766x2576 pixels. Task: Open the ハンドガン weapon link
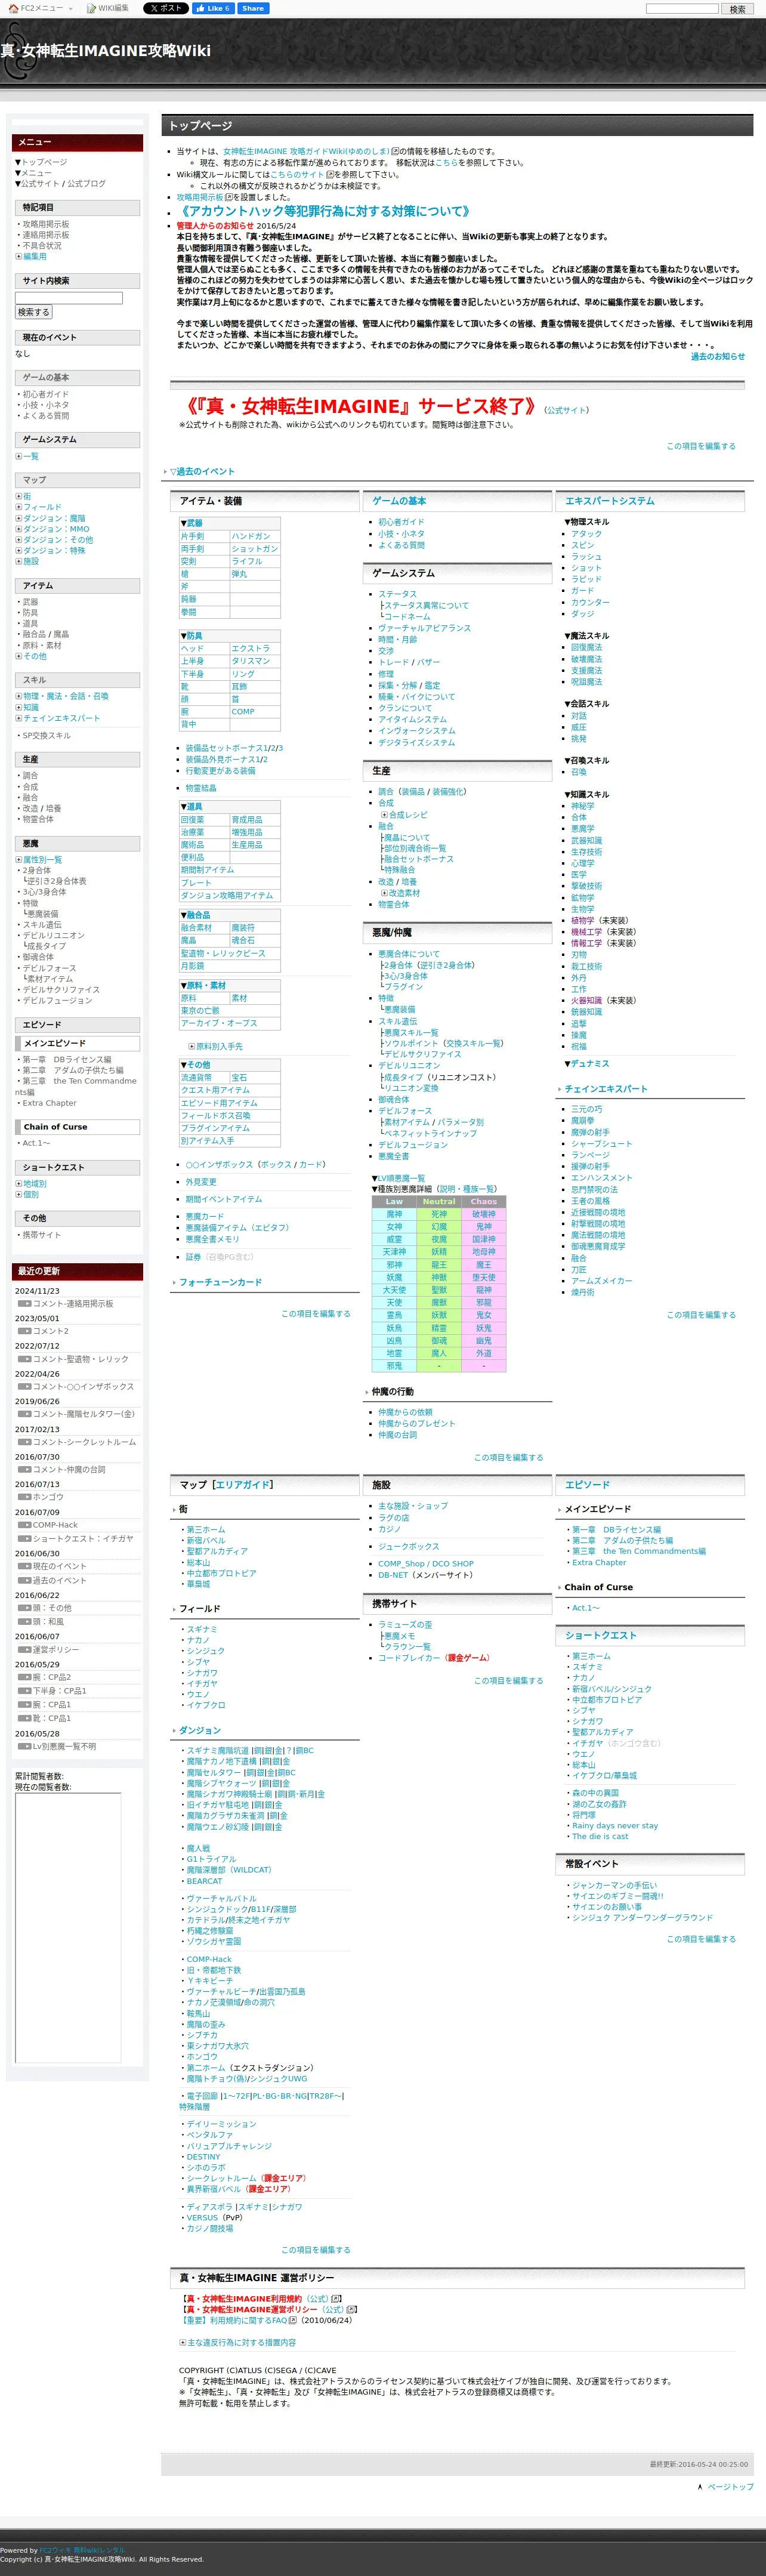(251, 537)
